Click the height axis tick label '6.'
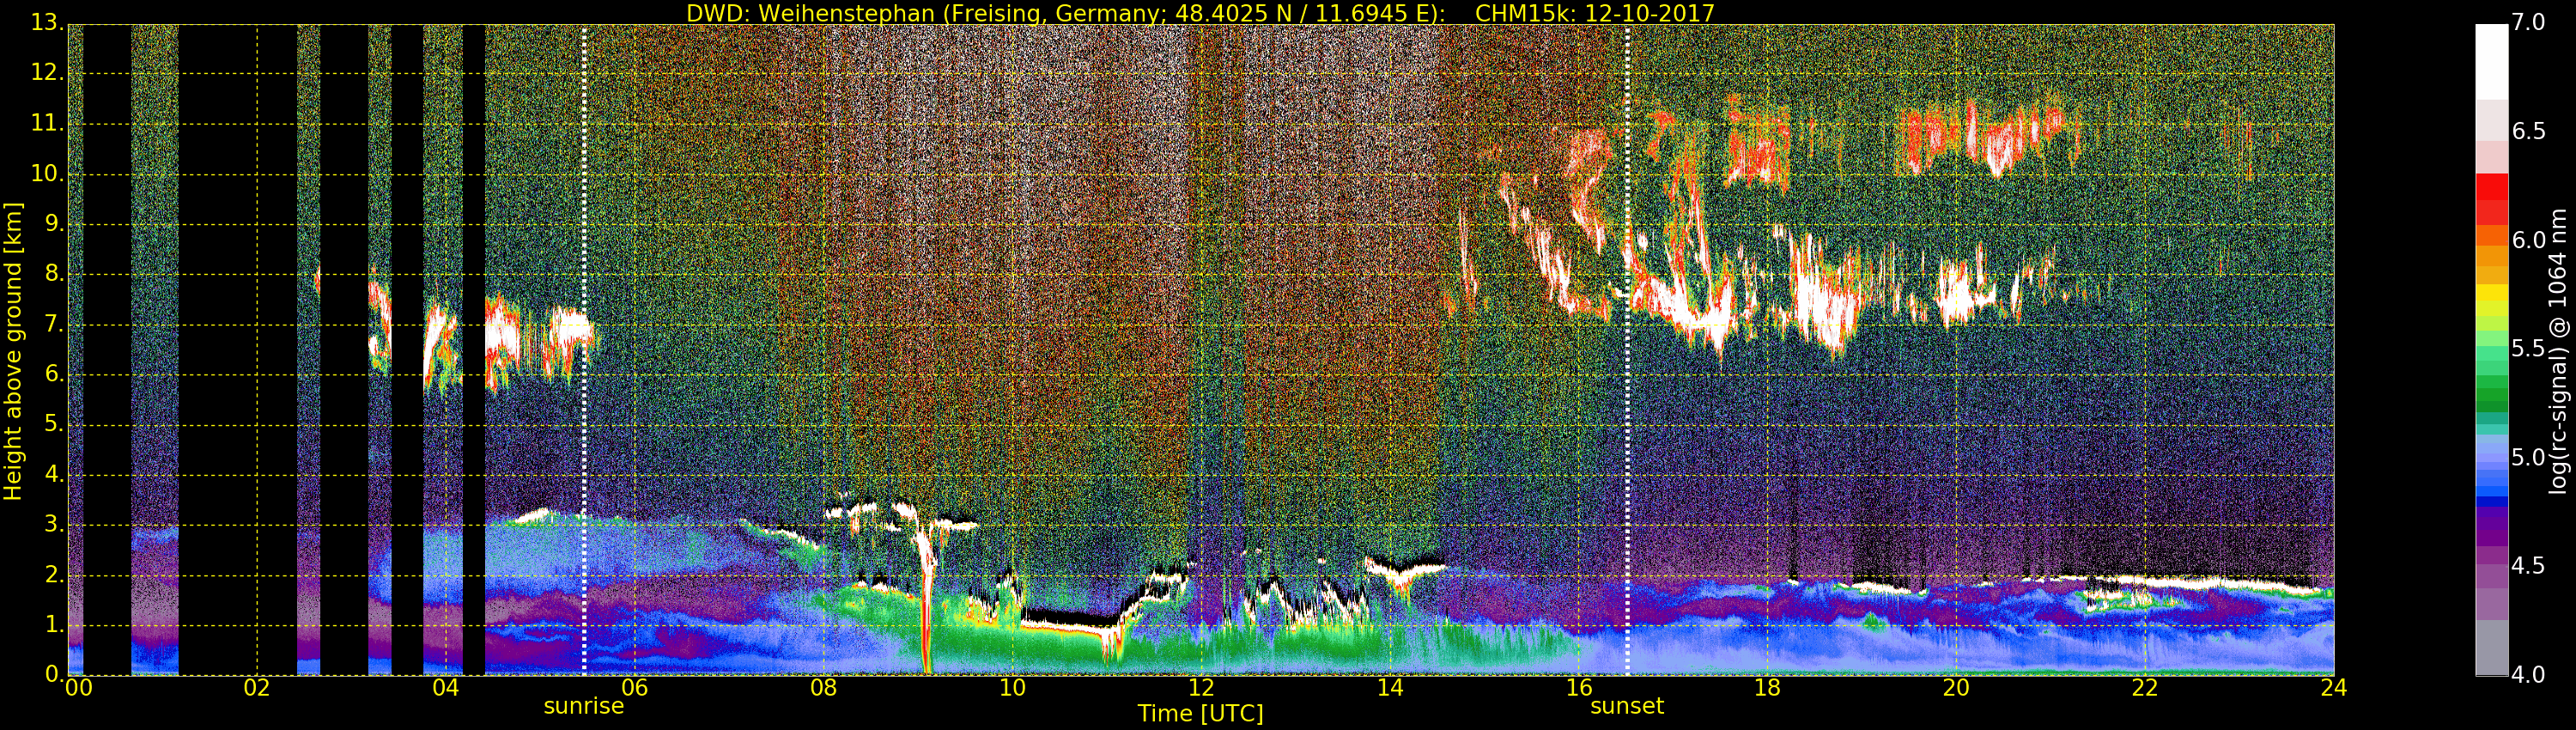This screenshot has height=730, width=2576. coord(54,374)
